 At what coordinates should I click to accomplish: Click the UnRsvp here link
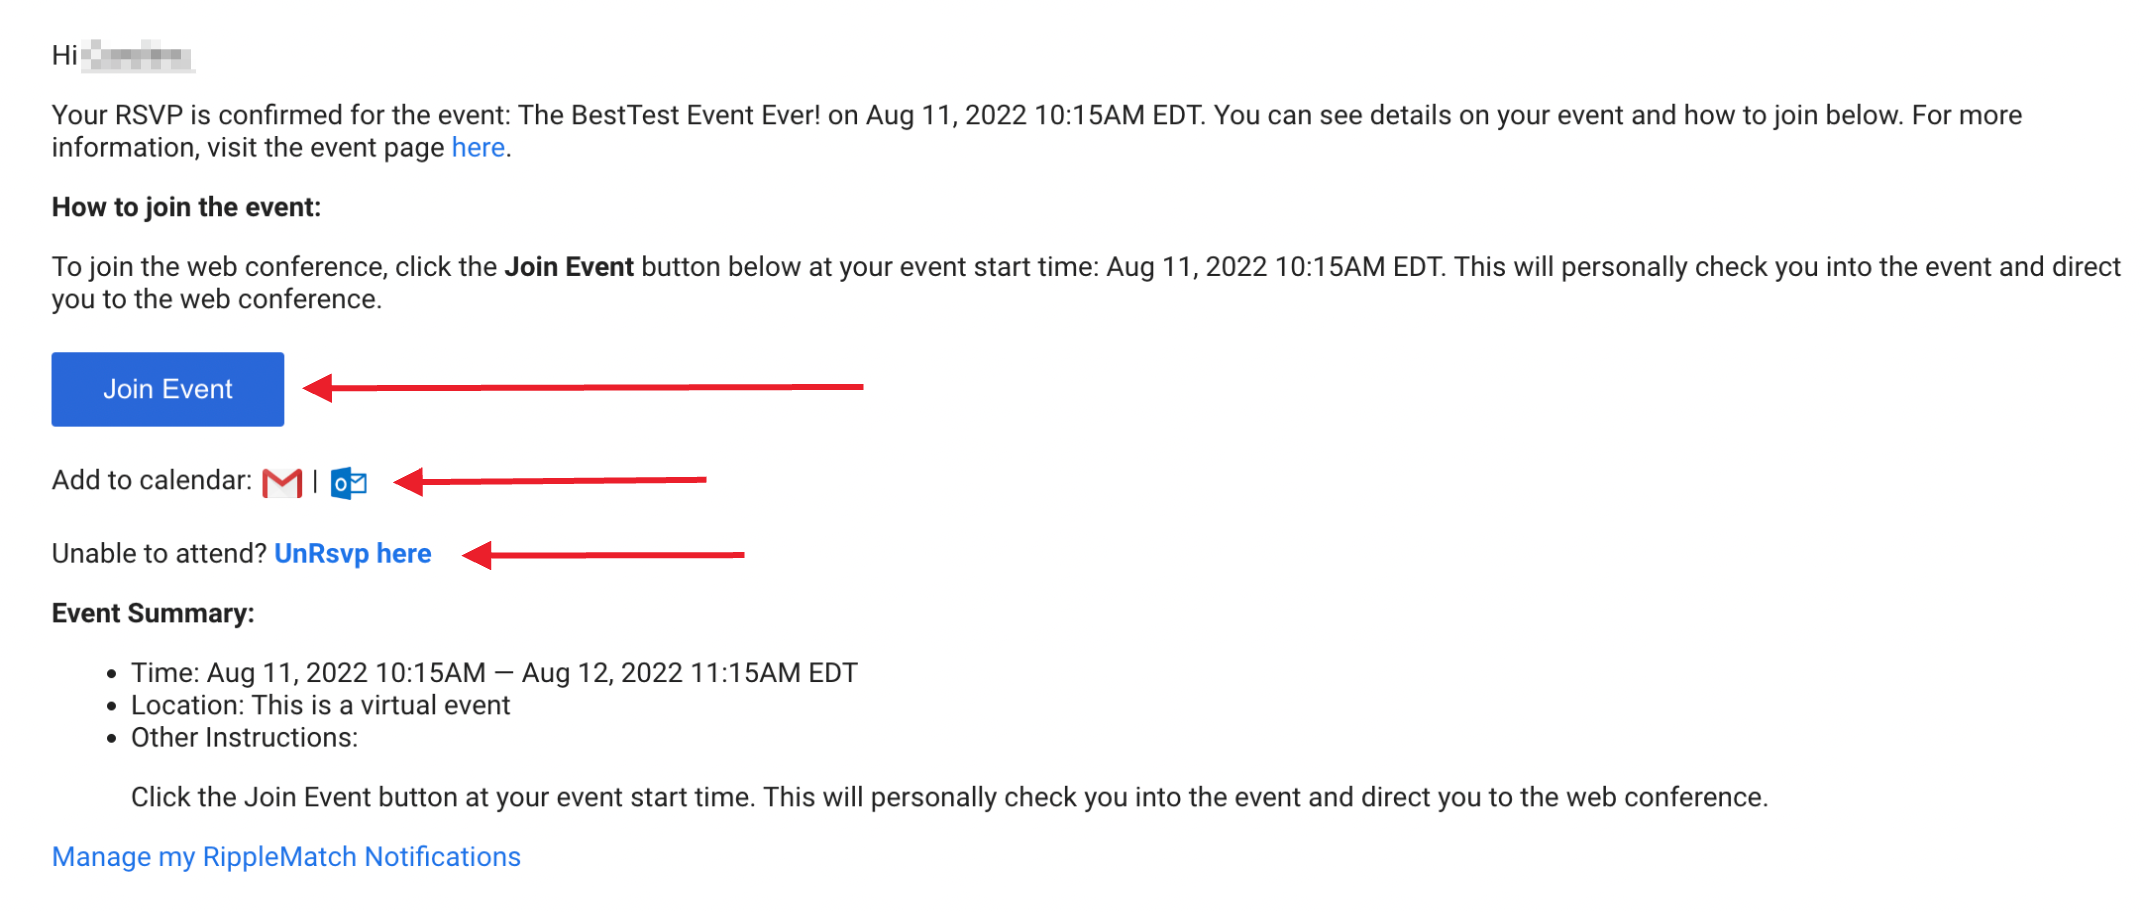tap(352, 554)
